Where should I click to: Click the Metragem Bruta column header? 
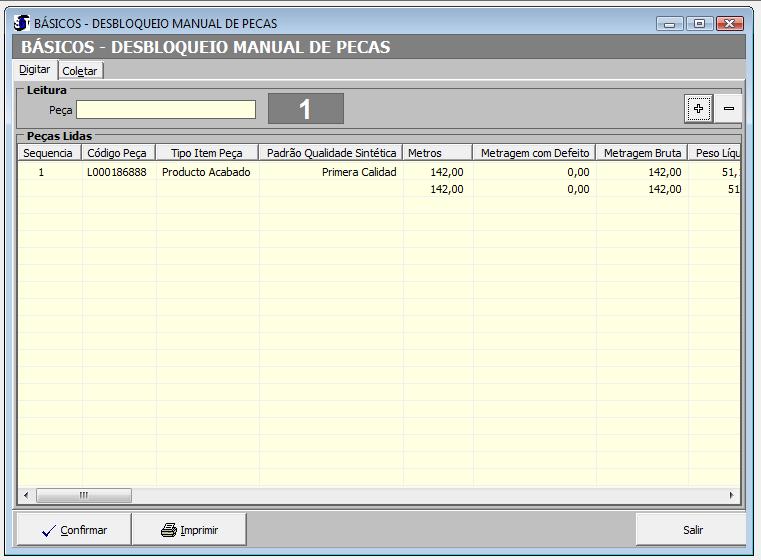(x=642, y=153)
